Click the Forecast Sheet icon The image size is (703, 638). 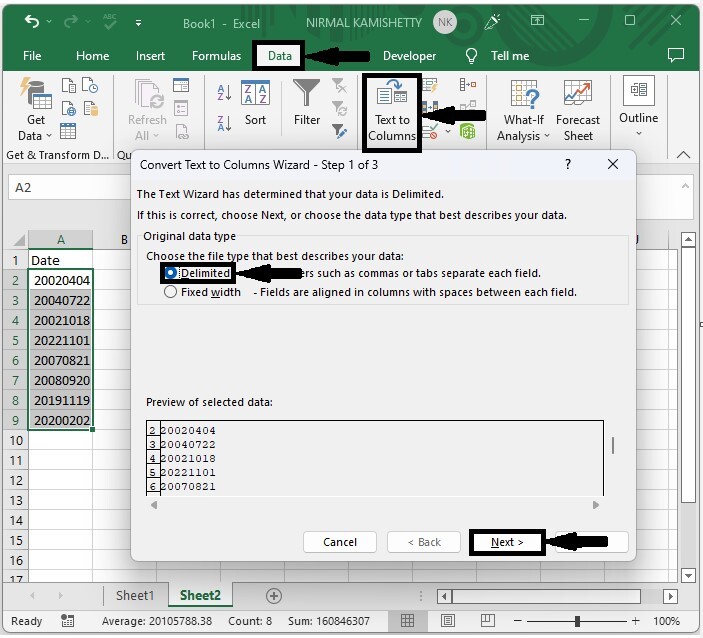[578, 92]
